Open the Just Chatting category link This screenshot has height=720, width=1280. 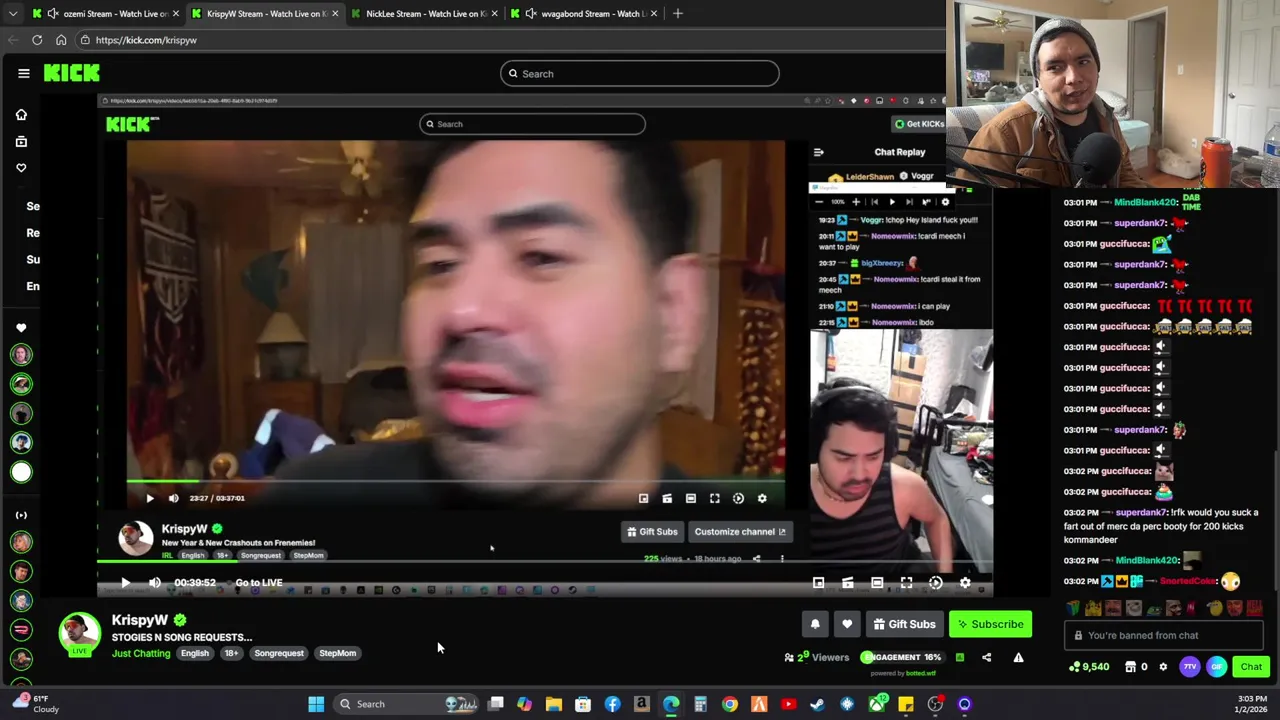tap(141, 653)
